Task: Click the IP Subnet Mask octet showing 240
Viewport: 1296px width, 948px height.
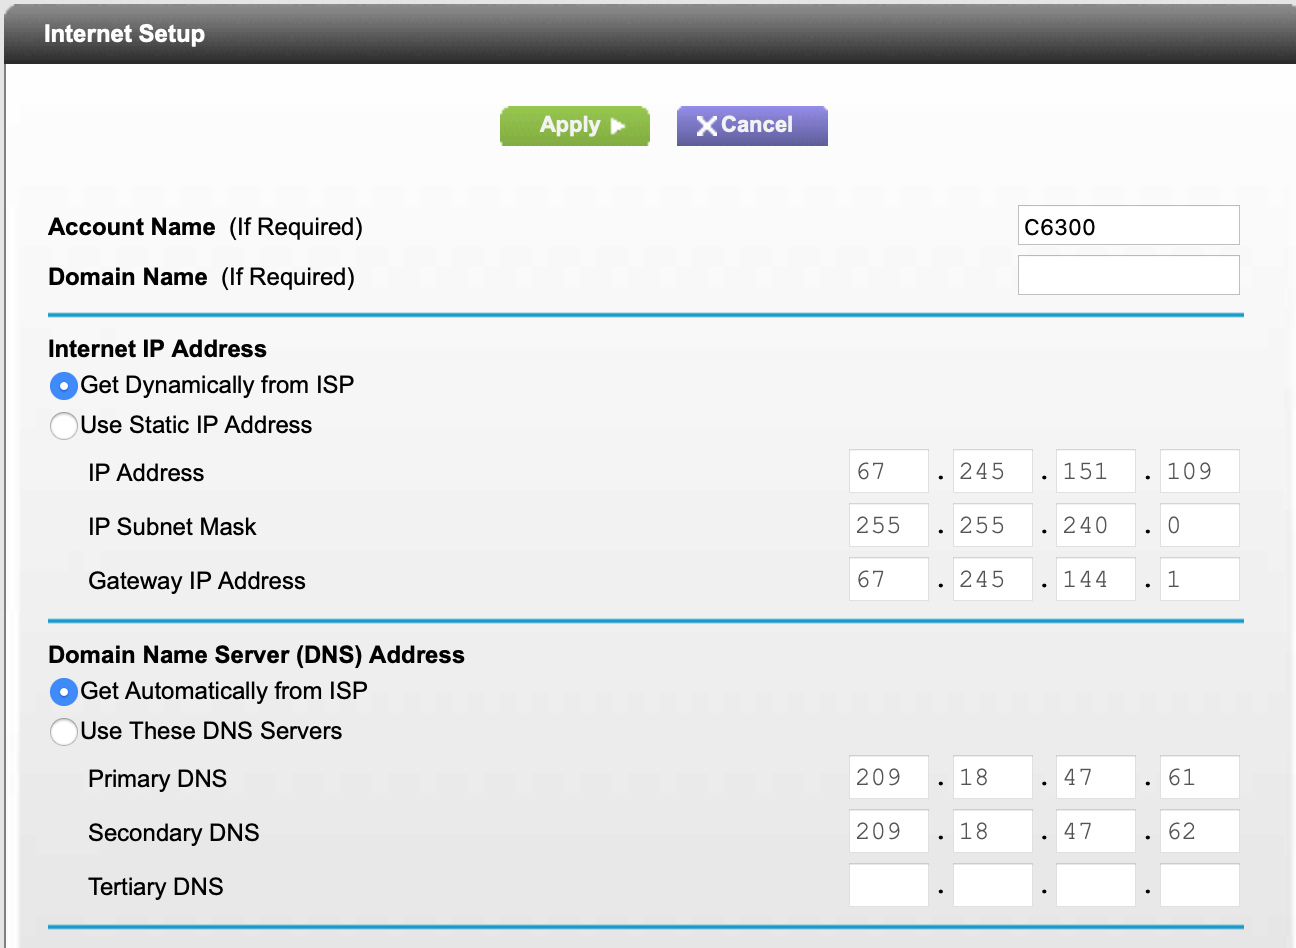Action: (x=1095, y=524)
